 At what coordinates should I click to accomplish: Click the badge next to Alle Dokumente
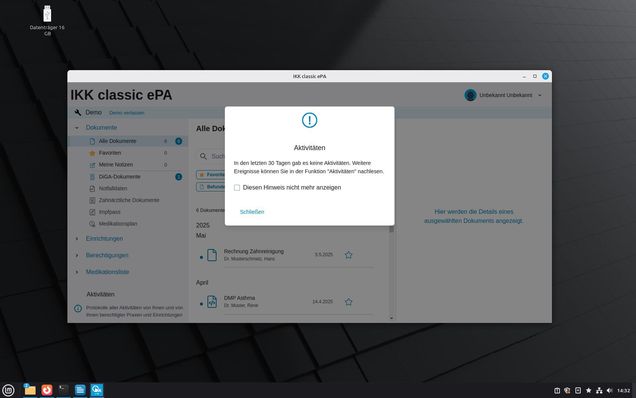click(x=178, y=141)
